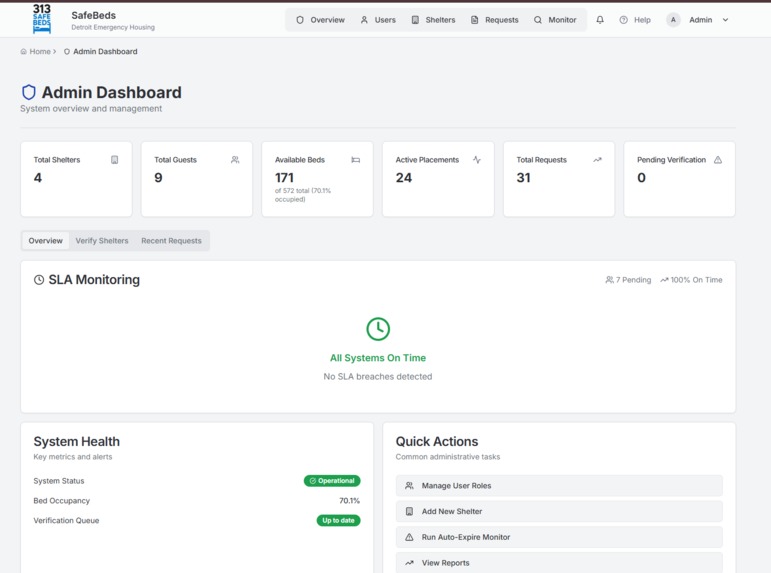Click the Total Requests value 31
Viewport: 771px width, 573px height.
coord(524,178)
